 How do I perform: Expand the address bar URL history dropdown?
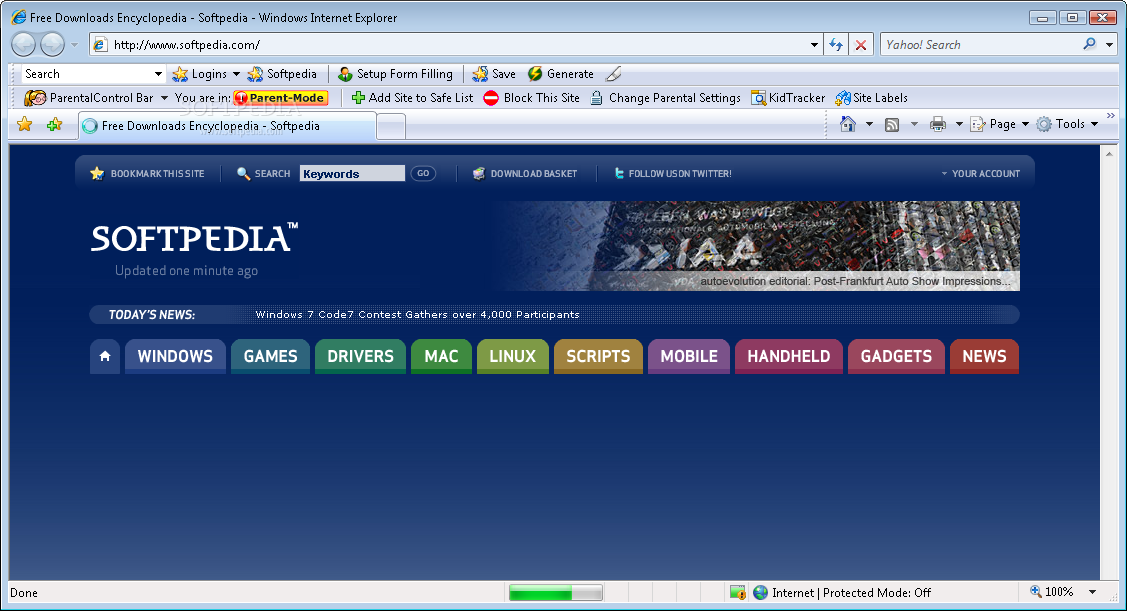(814, 45)
